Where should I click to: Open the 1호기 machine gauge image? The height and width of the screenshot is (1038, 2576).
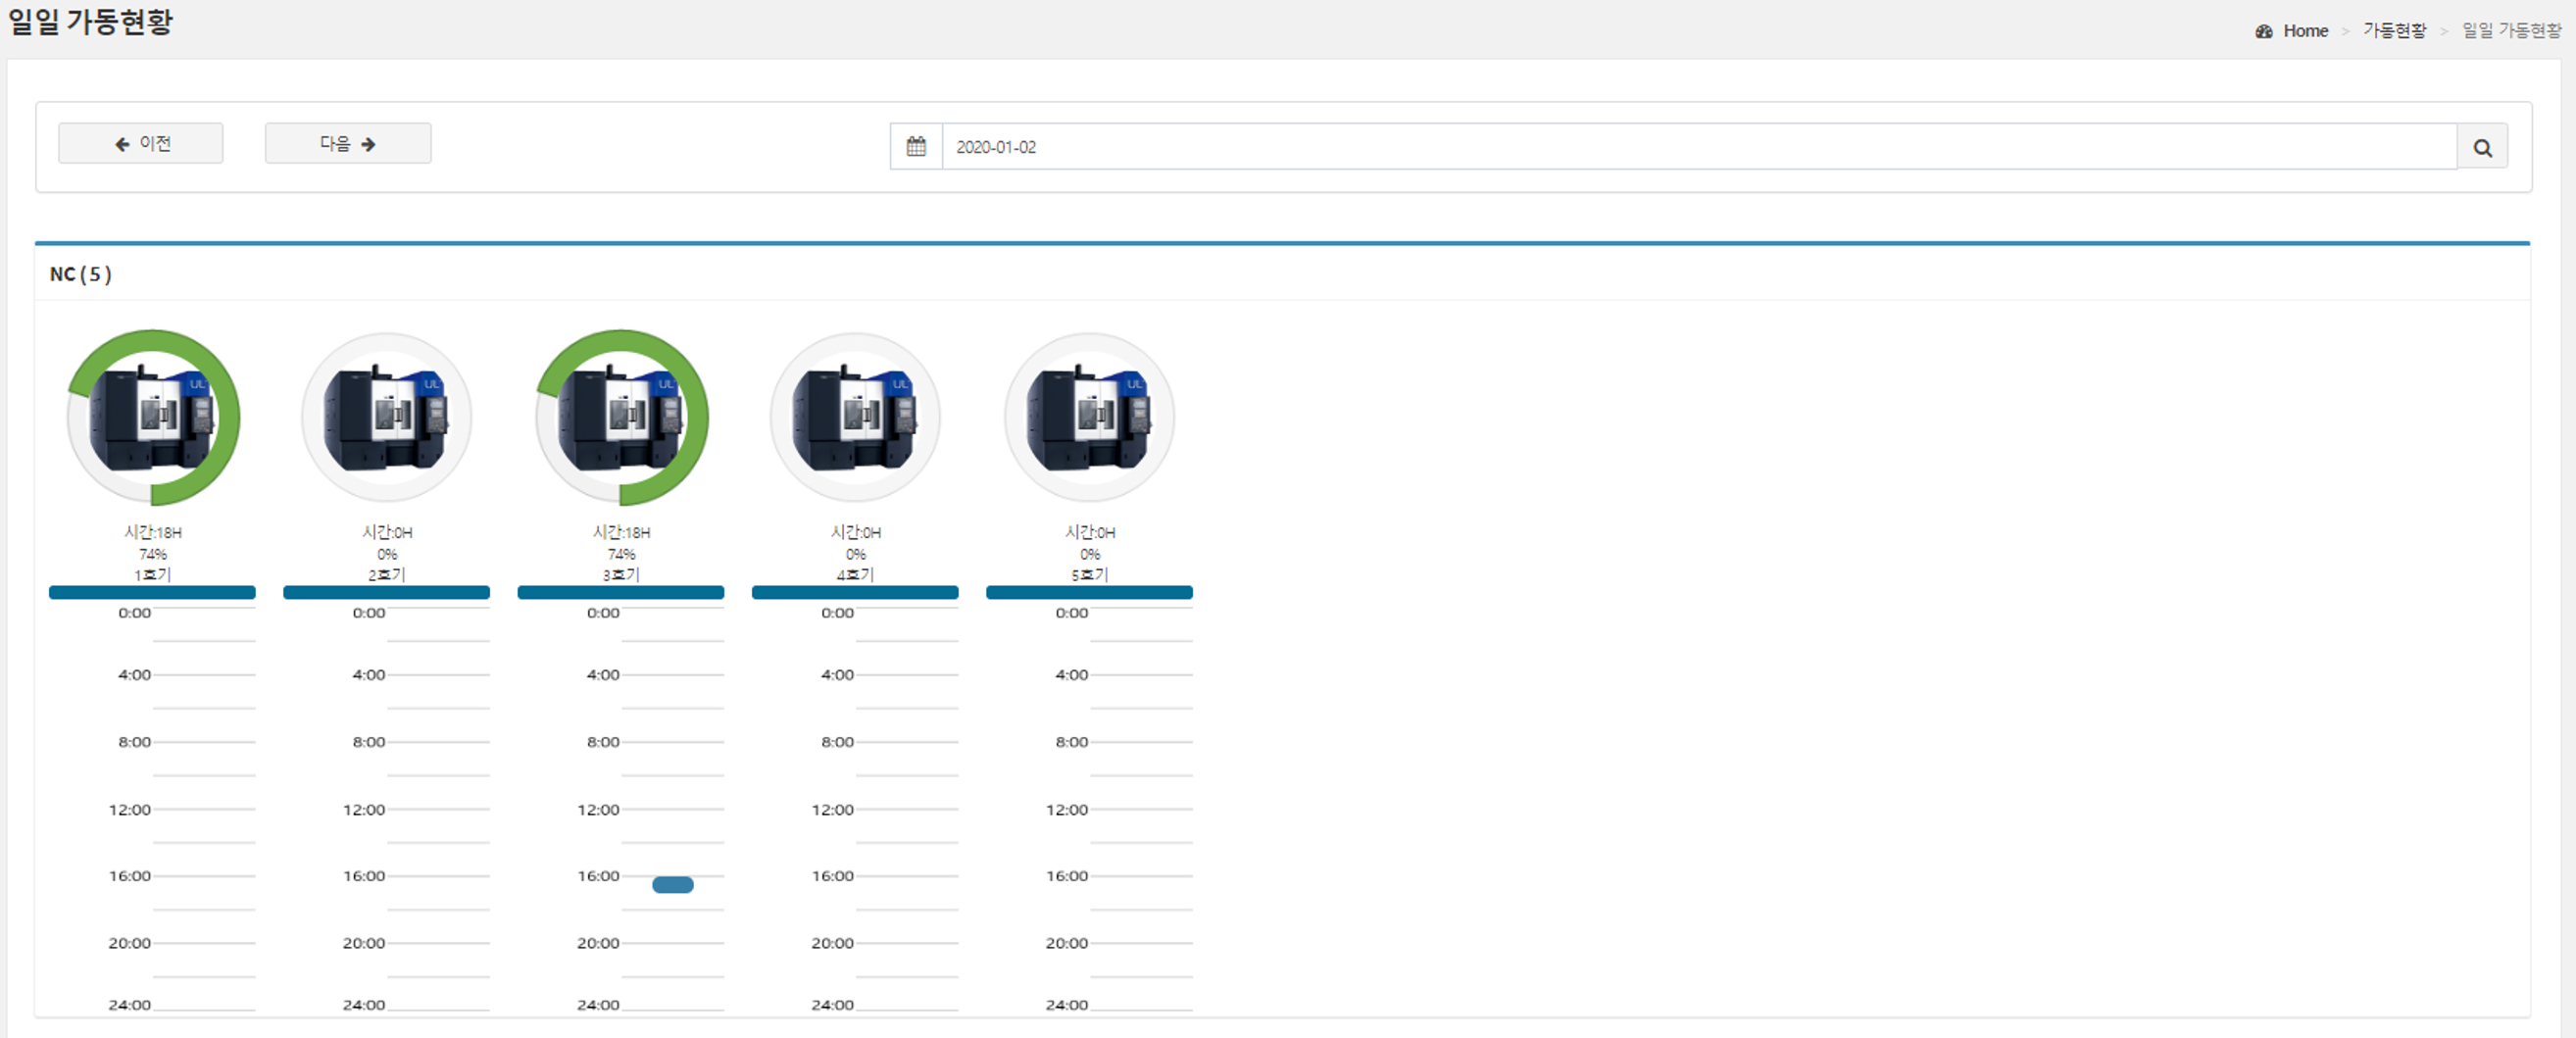153,417
